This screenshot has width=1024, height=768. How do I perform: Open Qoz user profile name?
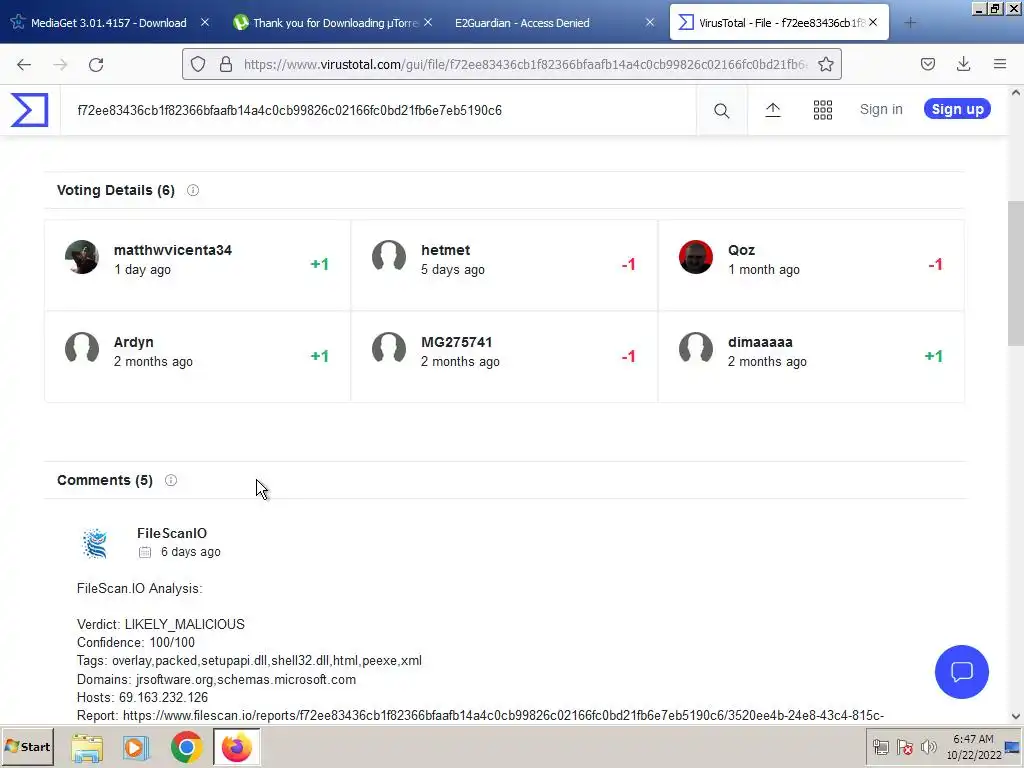tap(741, 250)
